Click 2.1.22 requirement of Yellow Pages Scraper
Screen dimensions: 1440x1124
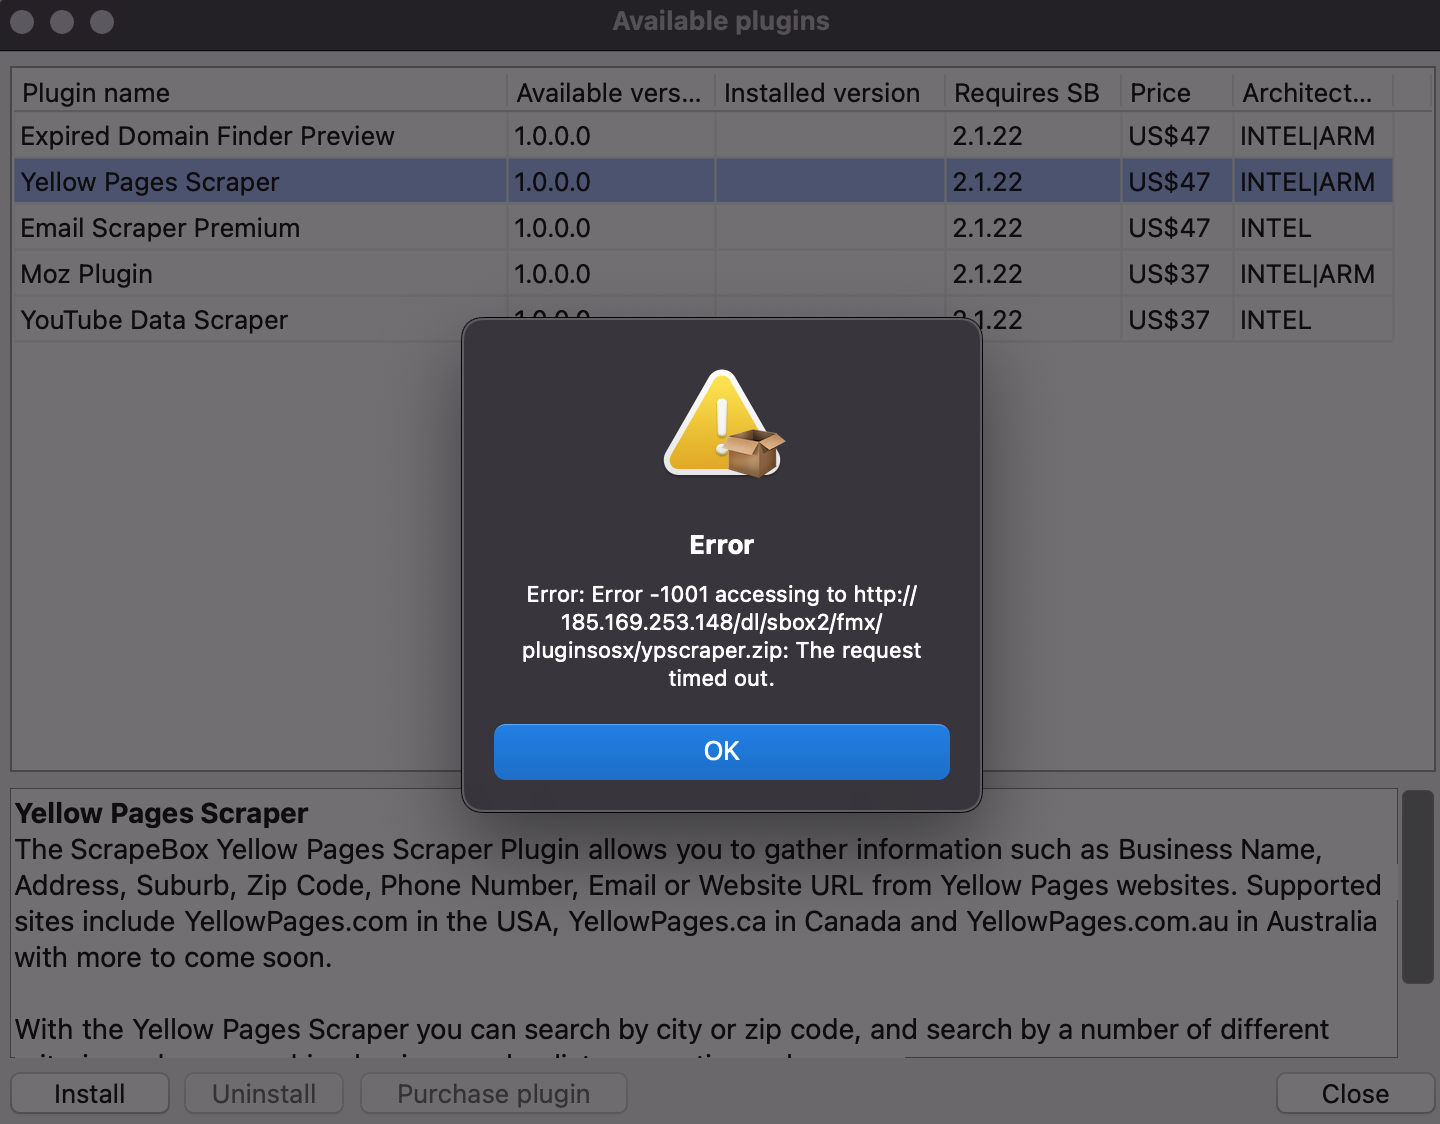pyautogui.click(x=987, y=182)
